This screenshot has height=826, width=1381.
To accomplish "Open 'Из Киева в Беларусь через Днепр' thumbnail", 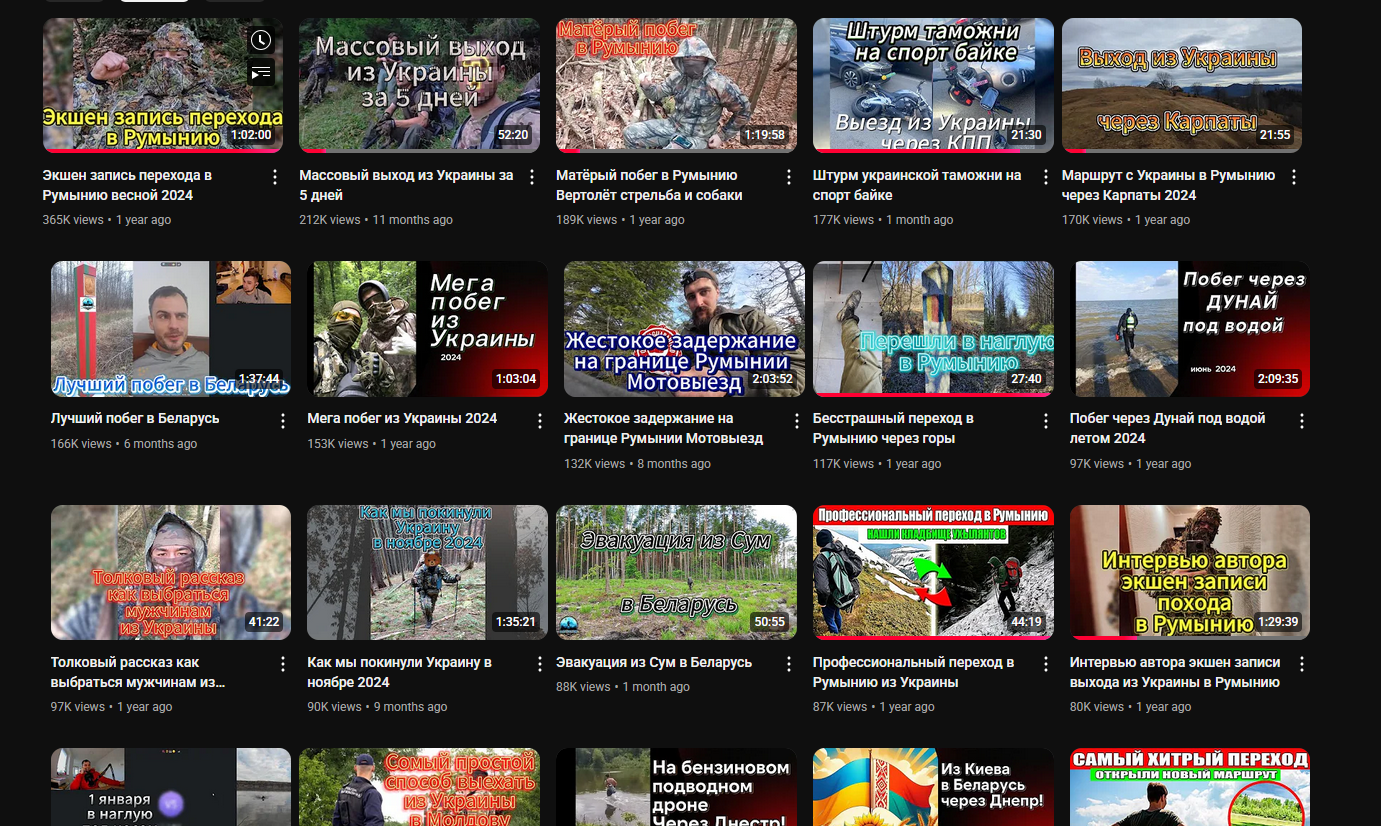I will coord(933,787).
